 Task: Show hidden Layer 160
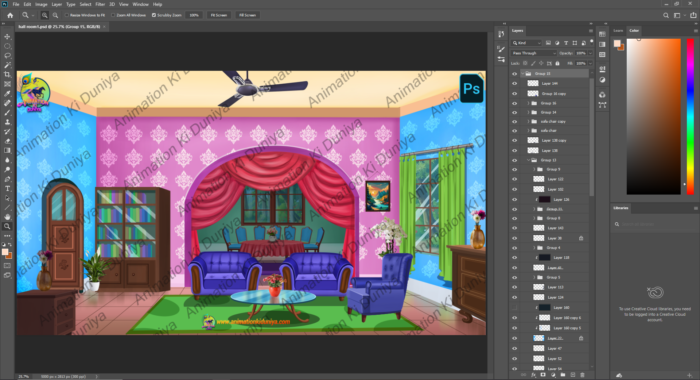(x=514, y=308)
